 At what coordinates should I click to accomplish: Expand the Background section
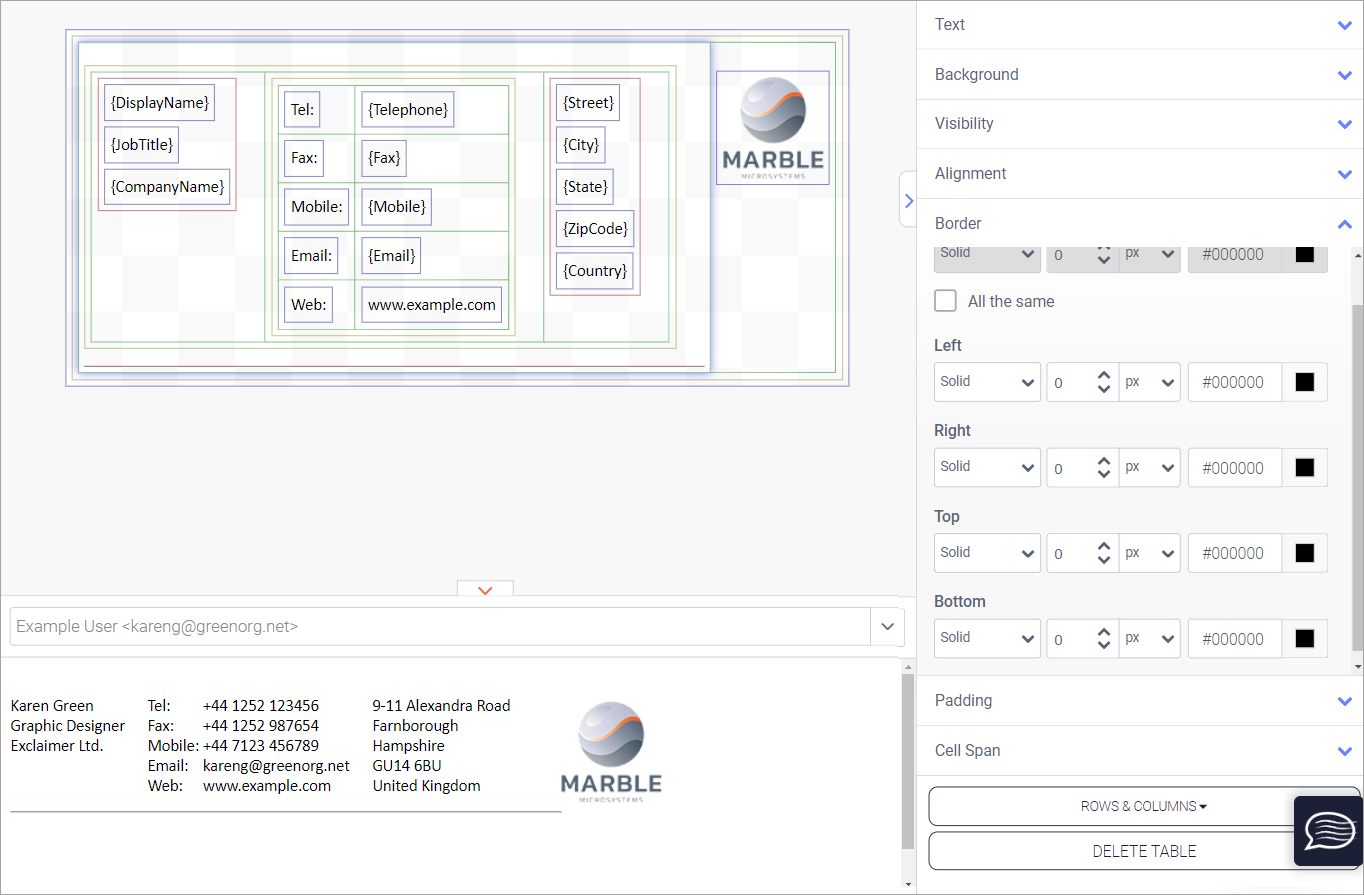coord(1140,75)
